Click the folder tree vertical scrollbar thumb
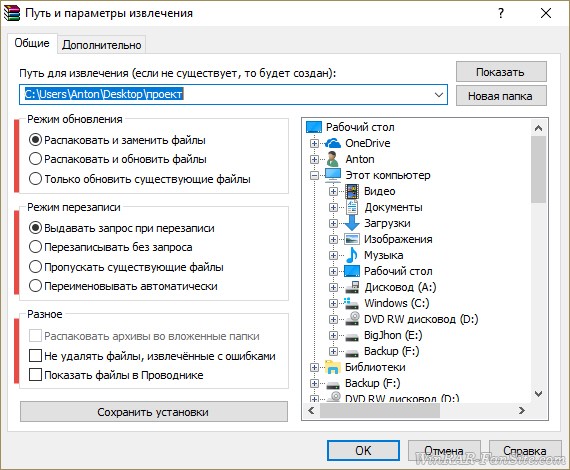This screenshot has height=470, width=570. 538,169
